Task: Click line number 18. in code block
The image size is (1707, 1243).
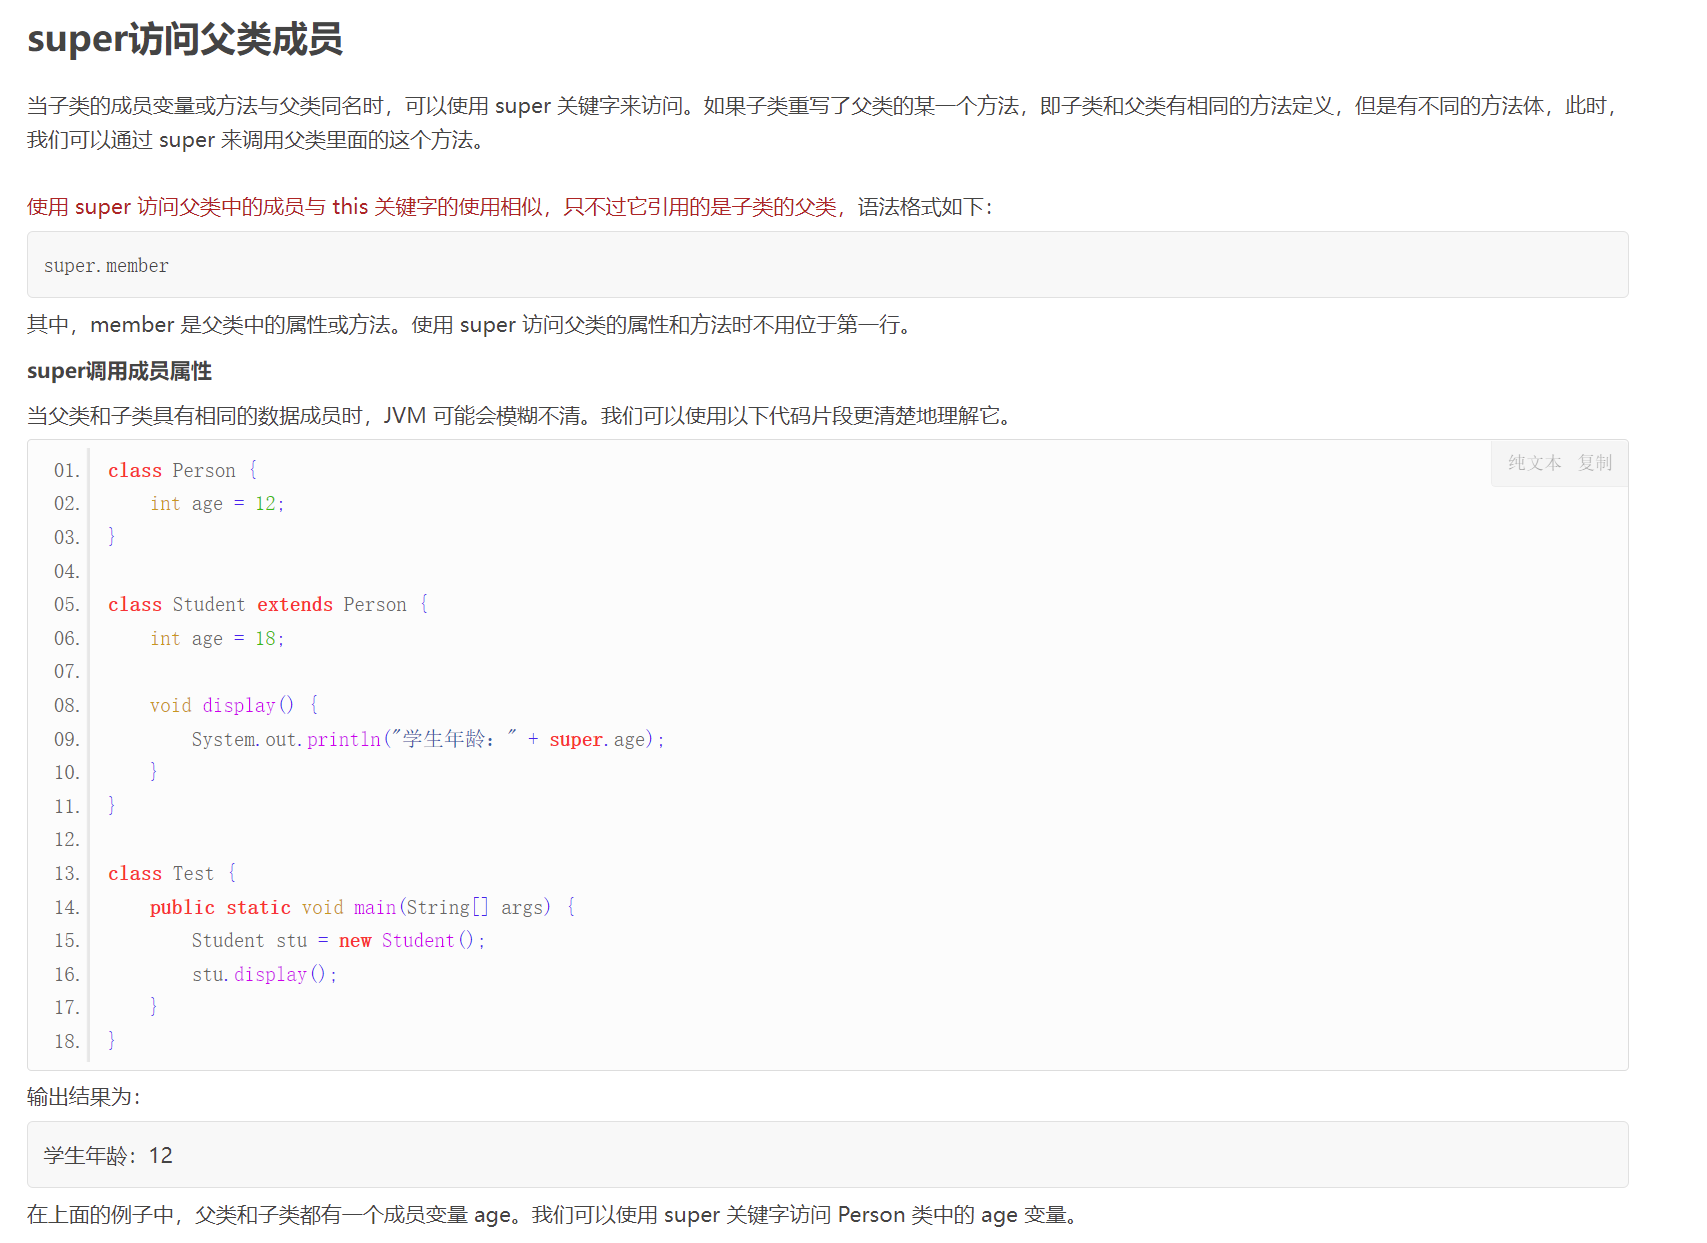Action: pos(67,1041)
